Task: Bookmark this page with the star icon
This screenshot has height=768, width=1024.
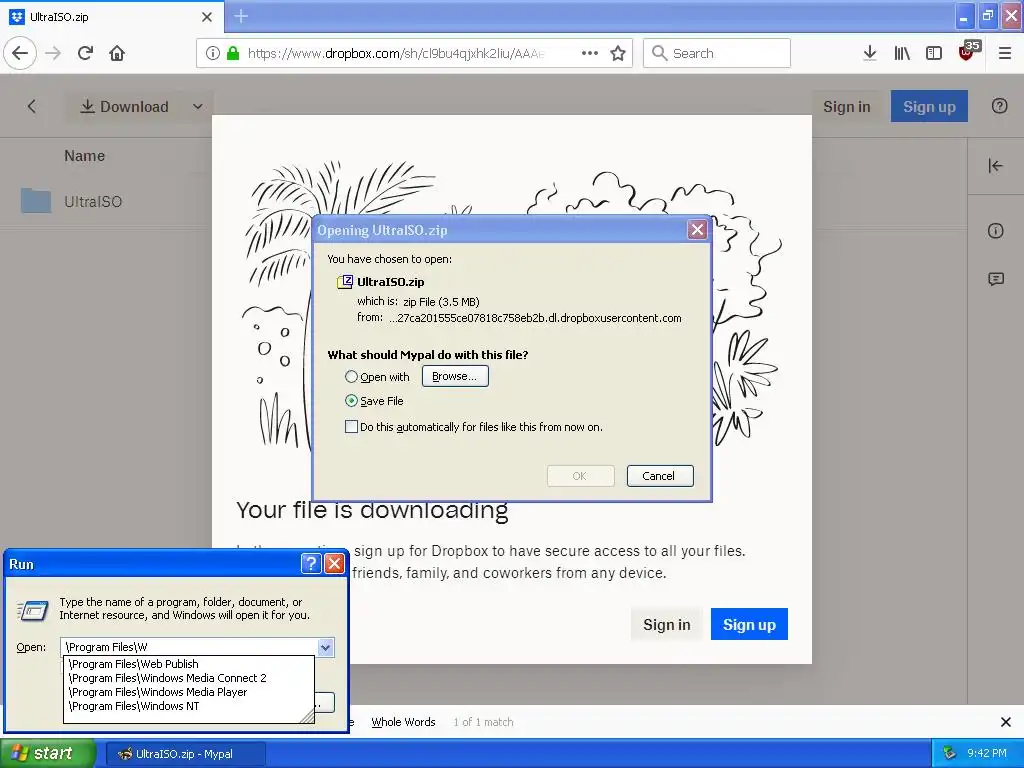Action: pyautogui.click(x=618, y=53)
